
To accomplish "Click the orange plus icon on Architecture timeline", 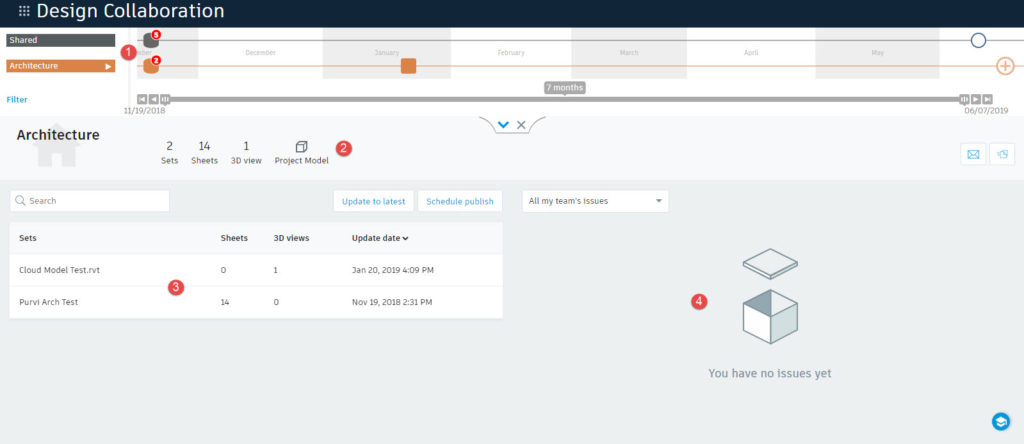I will coord(1006,66).
